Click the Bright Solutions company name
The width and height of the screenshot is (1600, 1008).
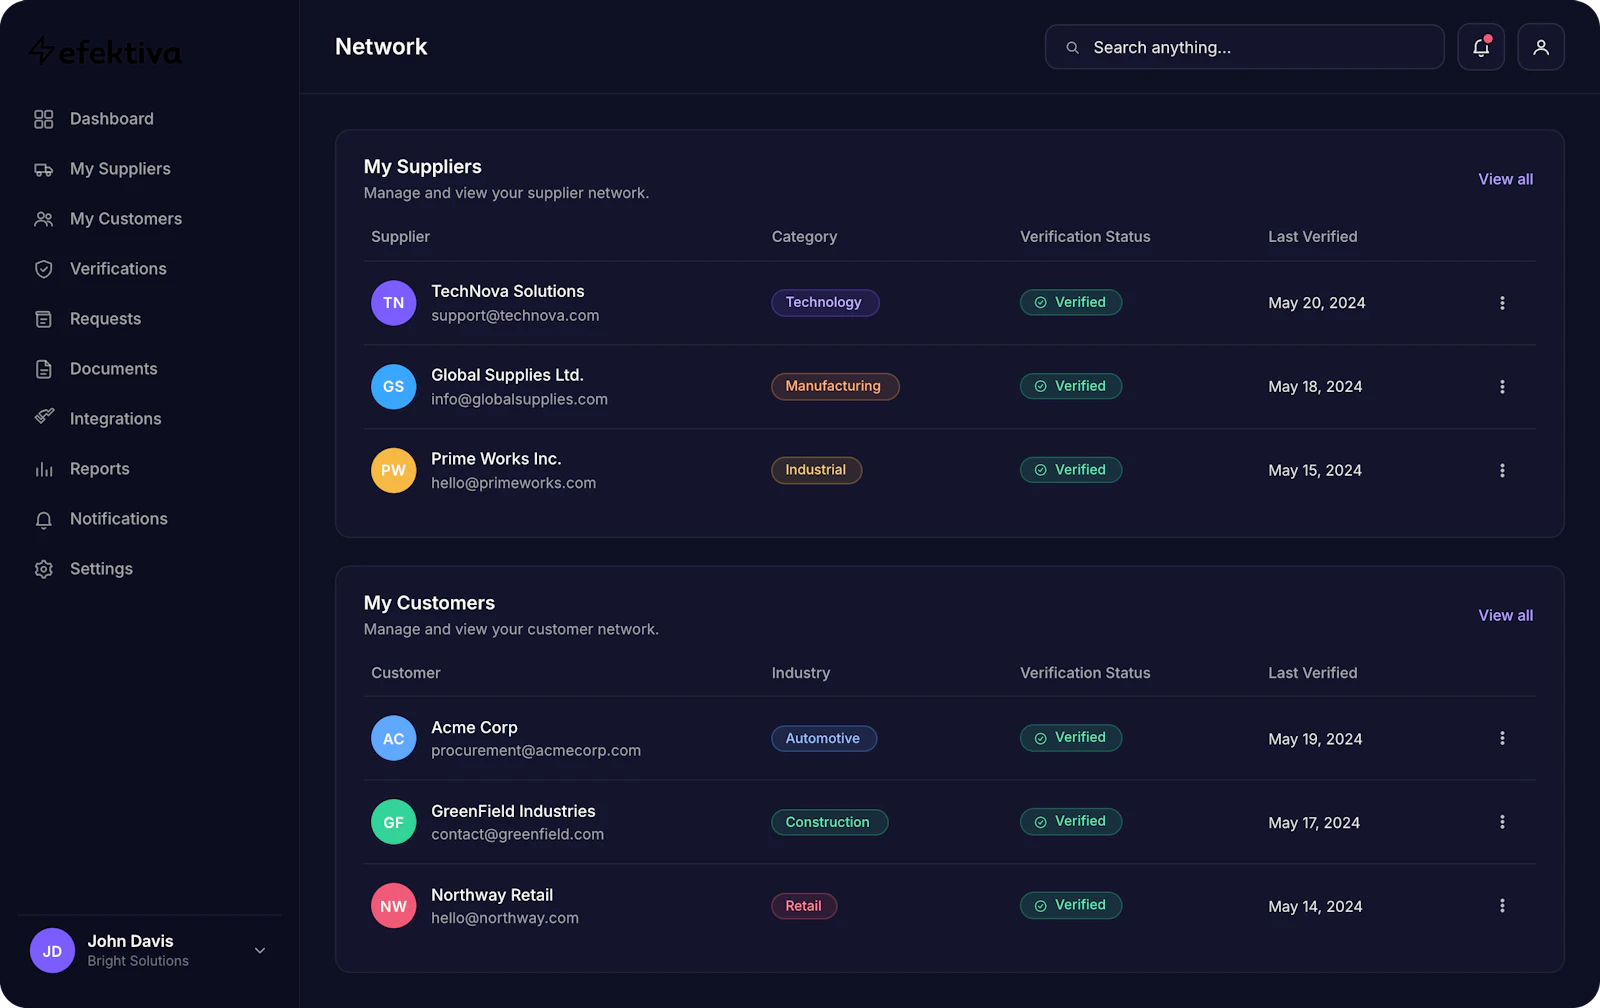click(x=138, y=961)
